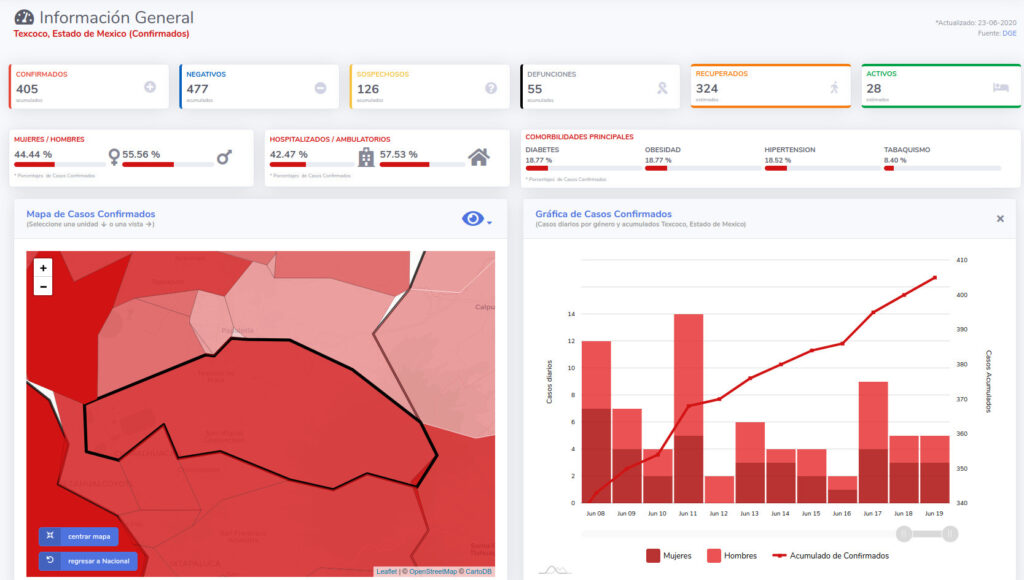Image resolution: width=1024 pixels, height=580 pixels.
Task: Click the ribbon icon in Defunciones card
Action: click(x=661, y=88)
